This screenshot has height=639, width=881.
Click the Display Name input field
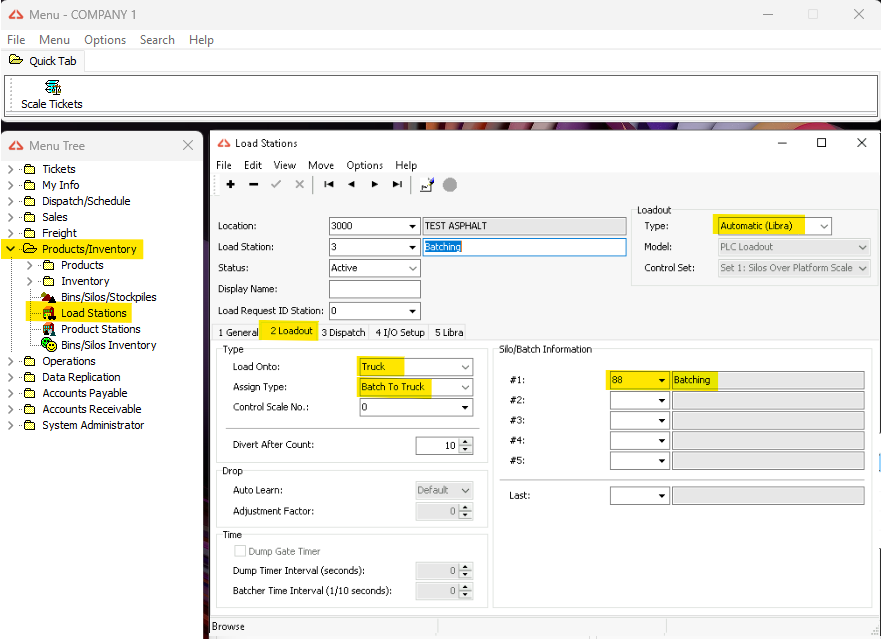375,289
